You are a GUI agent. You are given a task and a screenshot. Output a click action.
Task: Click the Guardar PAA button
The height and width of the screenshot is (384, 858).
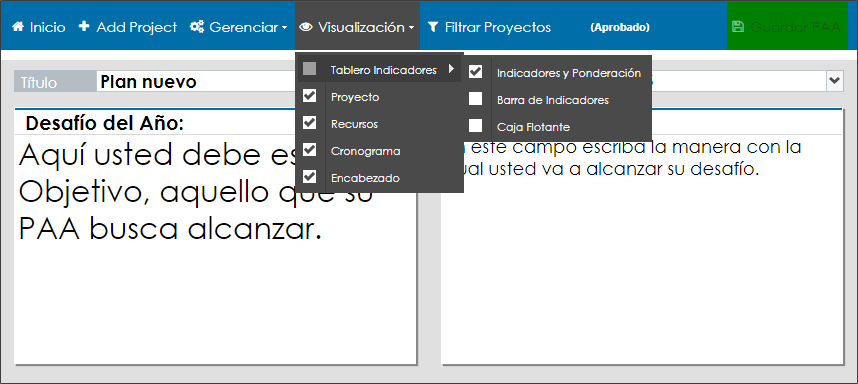[x=787, y=26]
